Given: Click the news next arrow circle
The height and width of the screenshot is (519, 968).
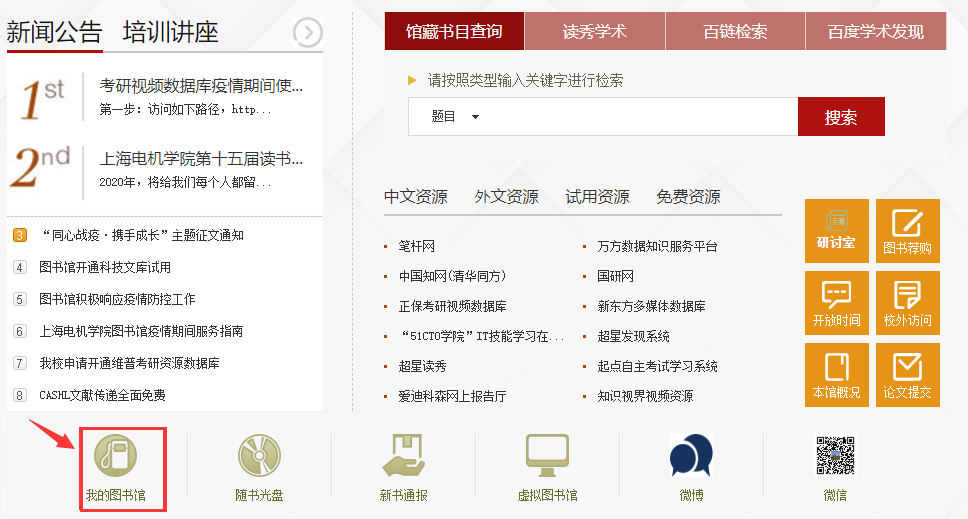Looking at the screenshot, I should pyautogui.click(x=308, y=33).
